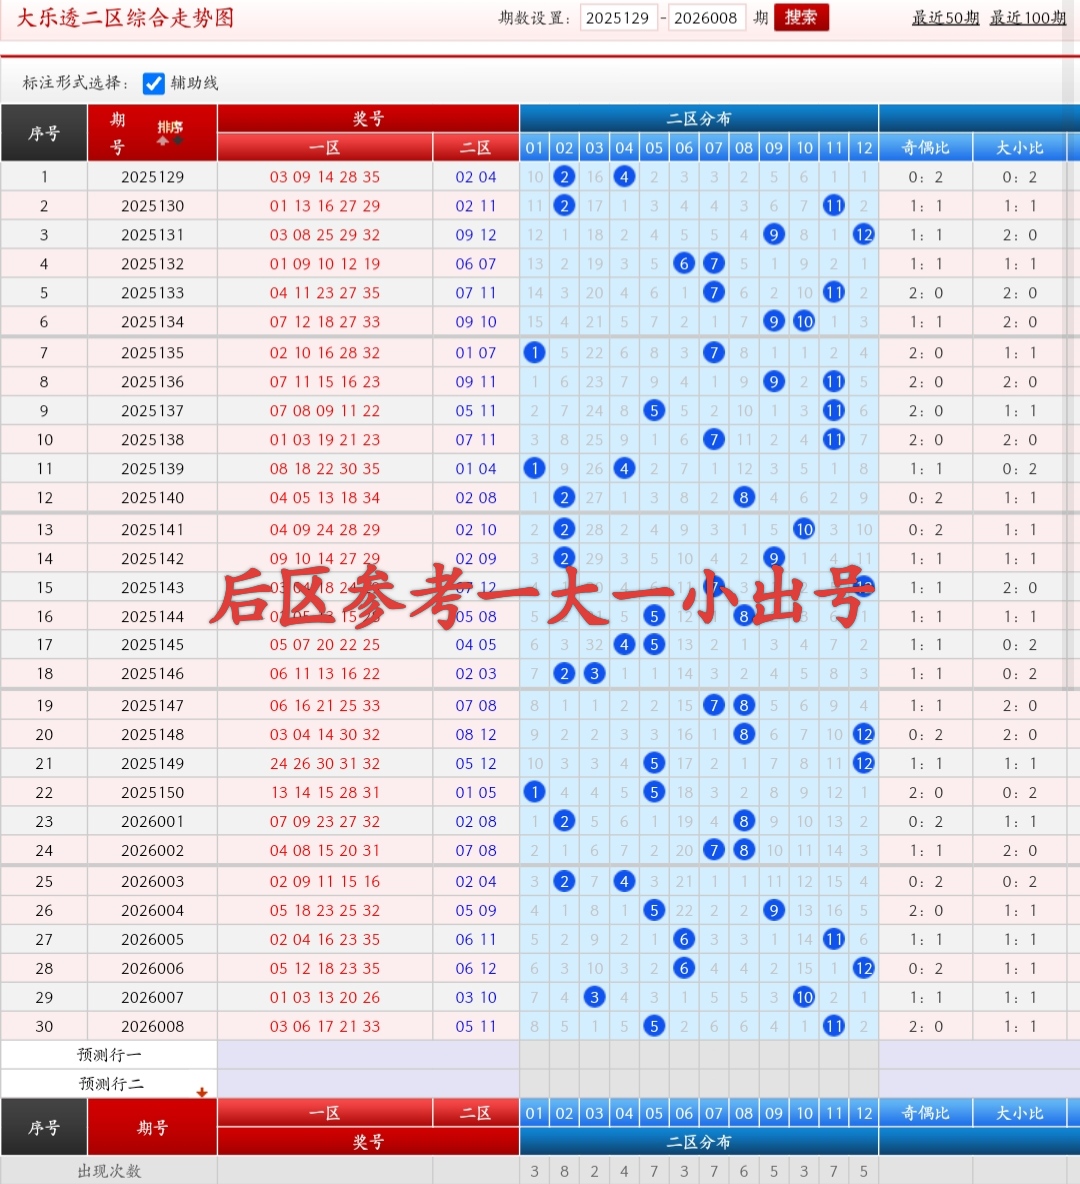
Task: Select the blue ball 10 in period 2026007
Action: (x=804, y=997)
